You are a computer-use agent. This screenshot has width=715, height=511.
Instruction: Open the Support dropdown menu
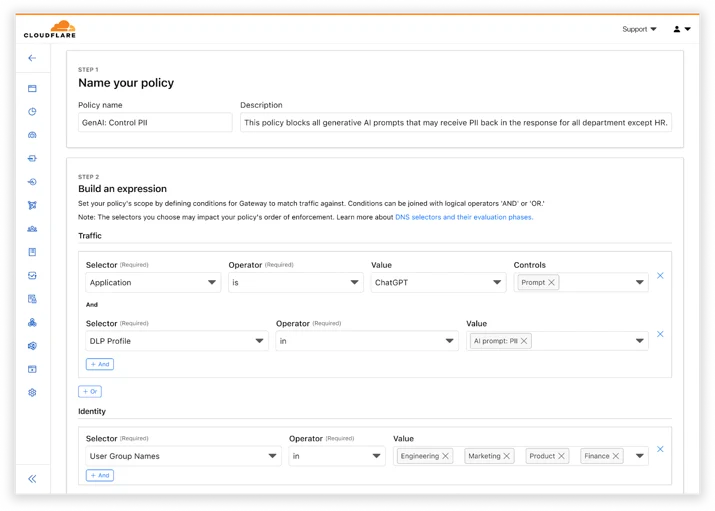point(639,29)
